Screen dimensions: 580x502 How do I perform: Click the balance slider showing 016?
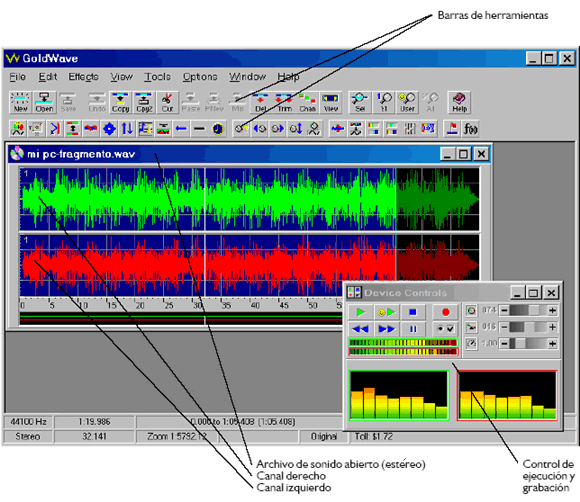tap(528, 327)
